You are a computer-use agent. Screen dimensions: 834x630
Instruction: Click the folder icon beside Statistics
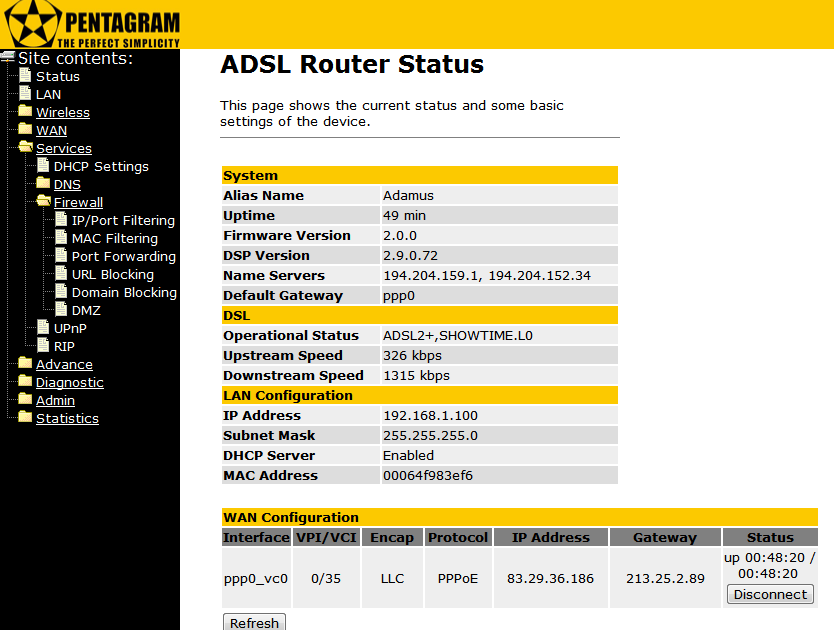click(25, 418)
